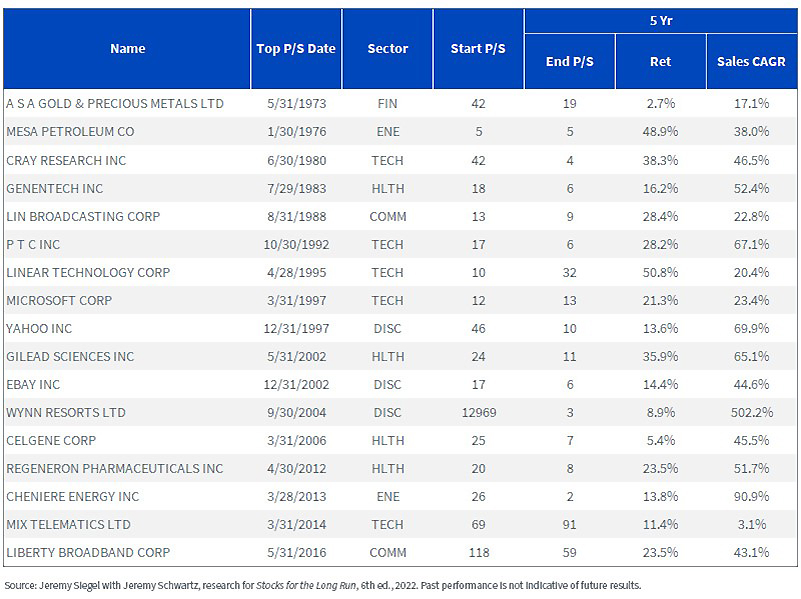
Task: Click the date 5/31/2016
Action: tap(296, 553)
